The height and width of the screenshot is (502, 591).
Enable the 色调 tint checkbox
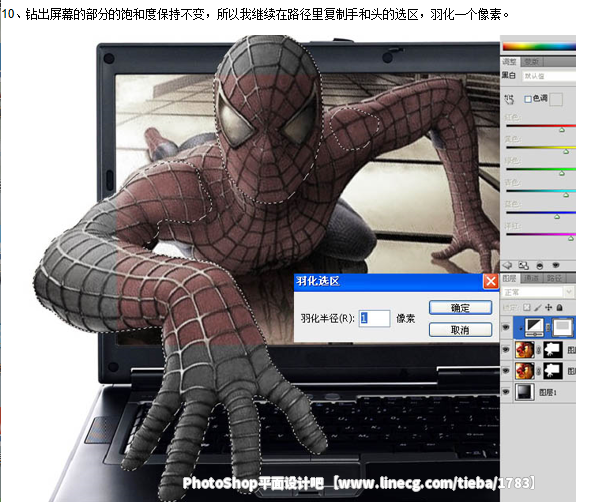[x=528, y=99]
